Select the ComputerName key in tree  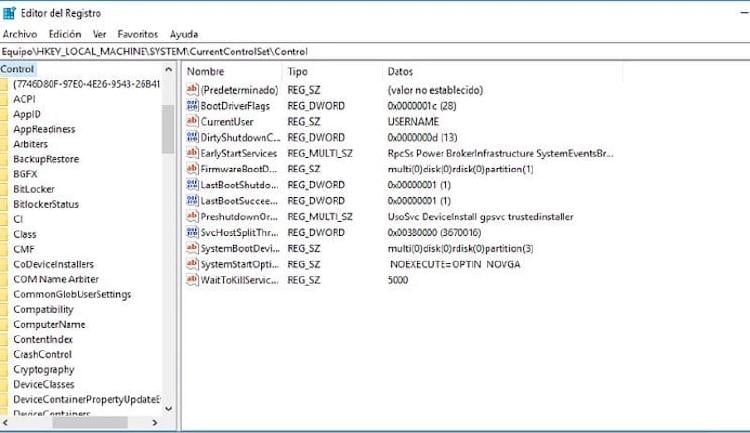(x=49, y=324)
